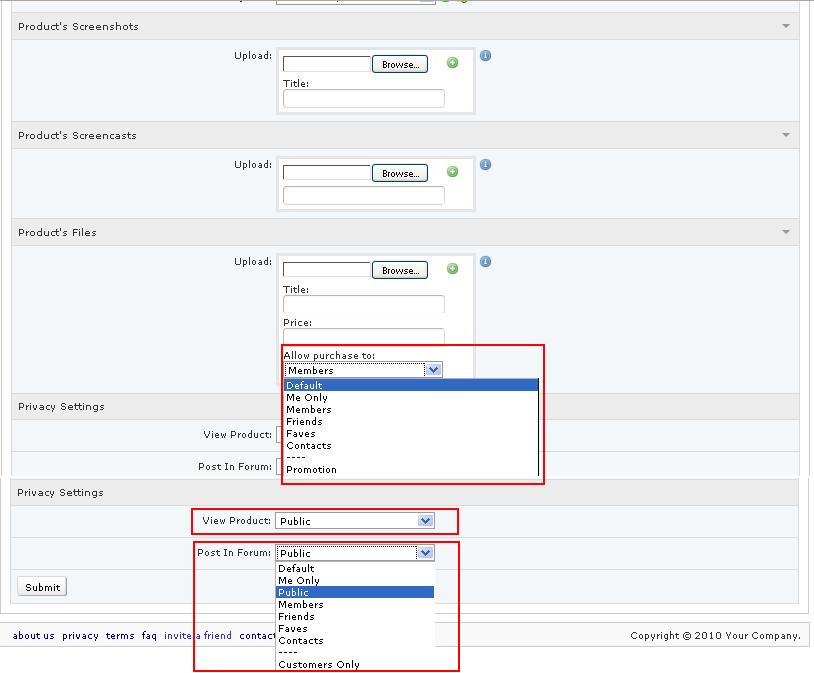Open the faq footer link
This screenshot has height=673, width=814.
[x=149, y=636]
